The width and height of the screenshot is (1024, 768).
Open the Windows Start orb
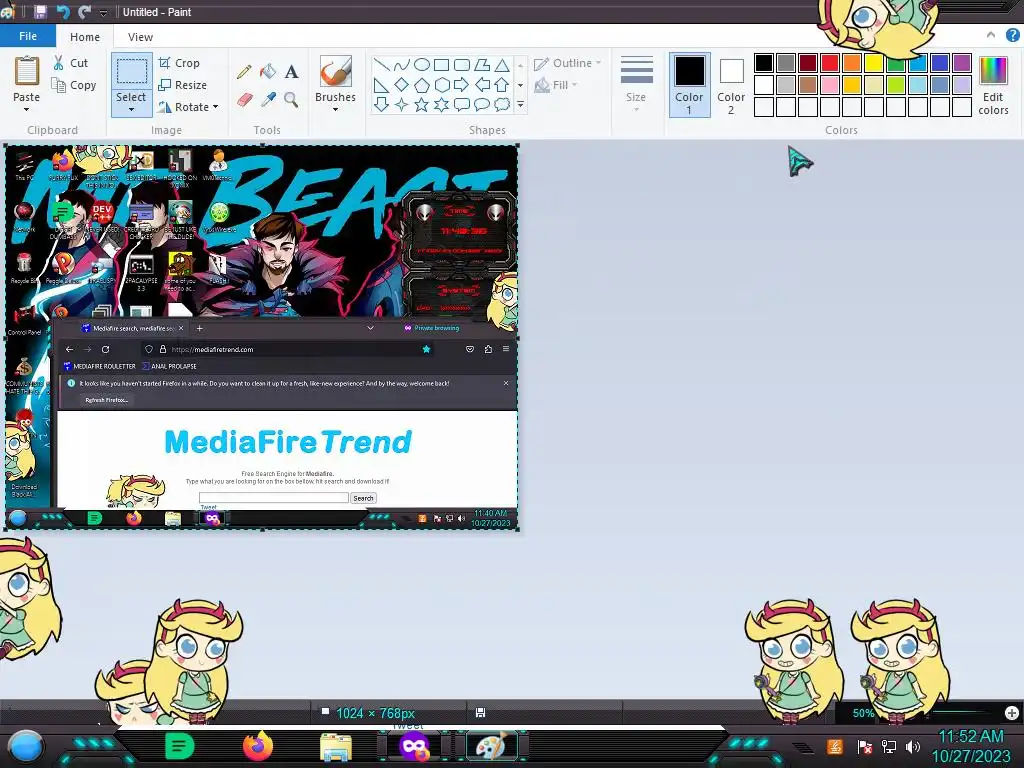coord(26,746)
